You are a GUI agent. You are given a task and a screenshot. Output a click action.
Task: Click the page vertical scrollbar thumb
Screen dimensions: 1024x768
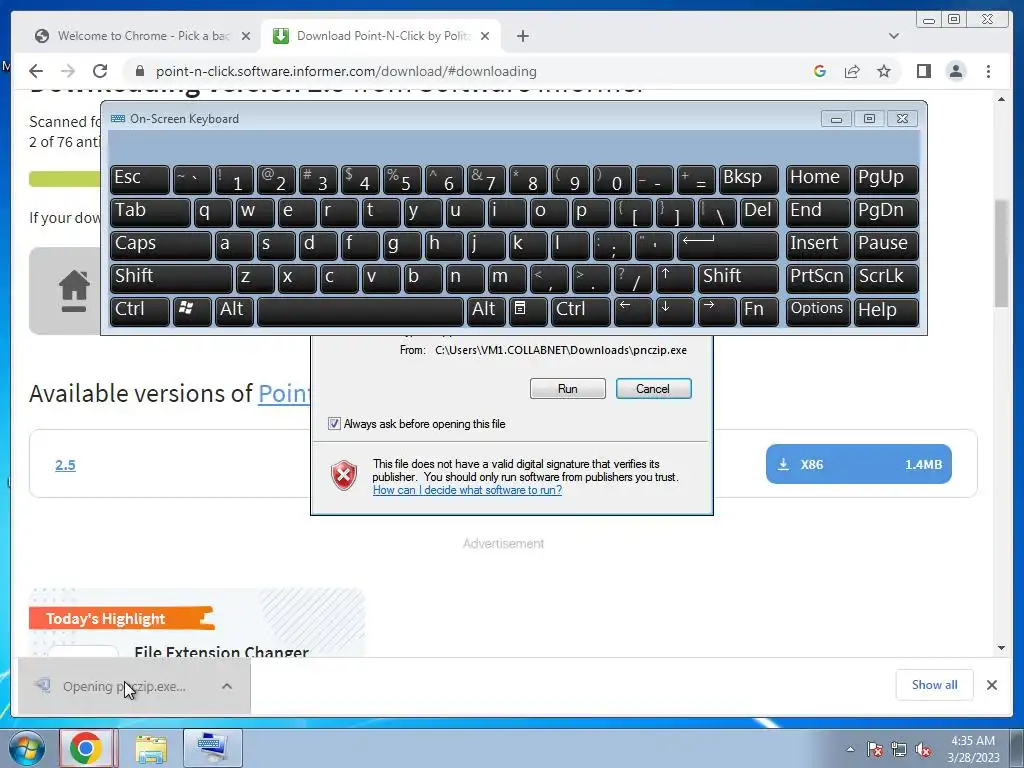point(1001,253)
